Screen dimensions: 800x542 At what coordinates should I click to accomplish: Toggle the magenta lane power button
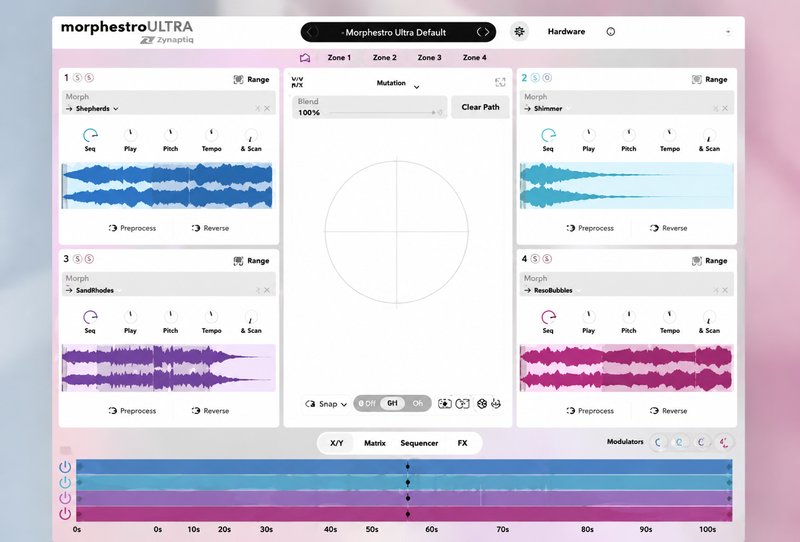click(65, 514)
